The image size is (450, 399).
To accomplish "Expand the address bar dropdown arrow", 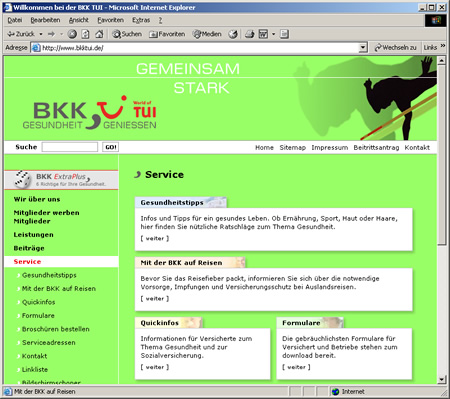I will click(363, 48).
